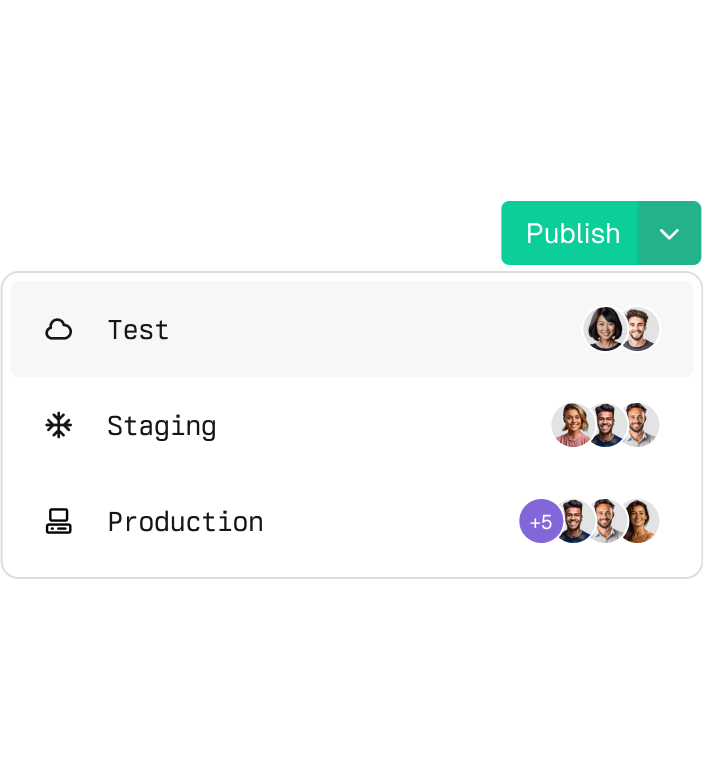Viewport: 703px width, 778px height.
Task: Choose the Test environment option
Action: coord(138,330)
